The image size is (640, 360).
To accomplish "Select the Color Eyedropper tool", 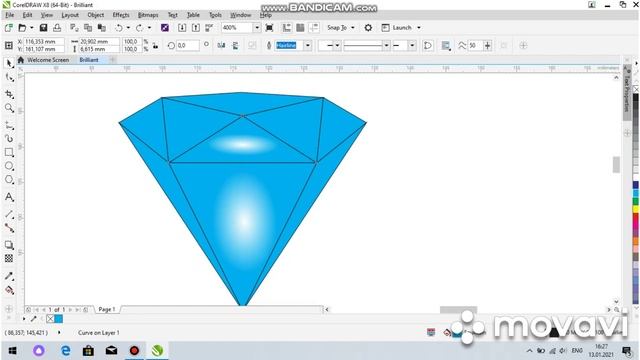I will click(9, 276).
